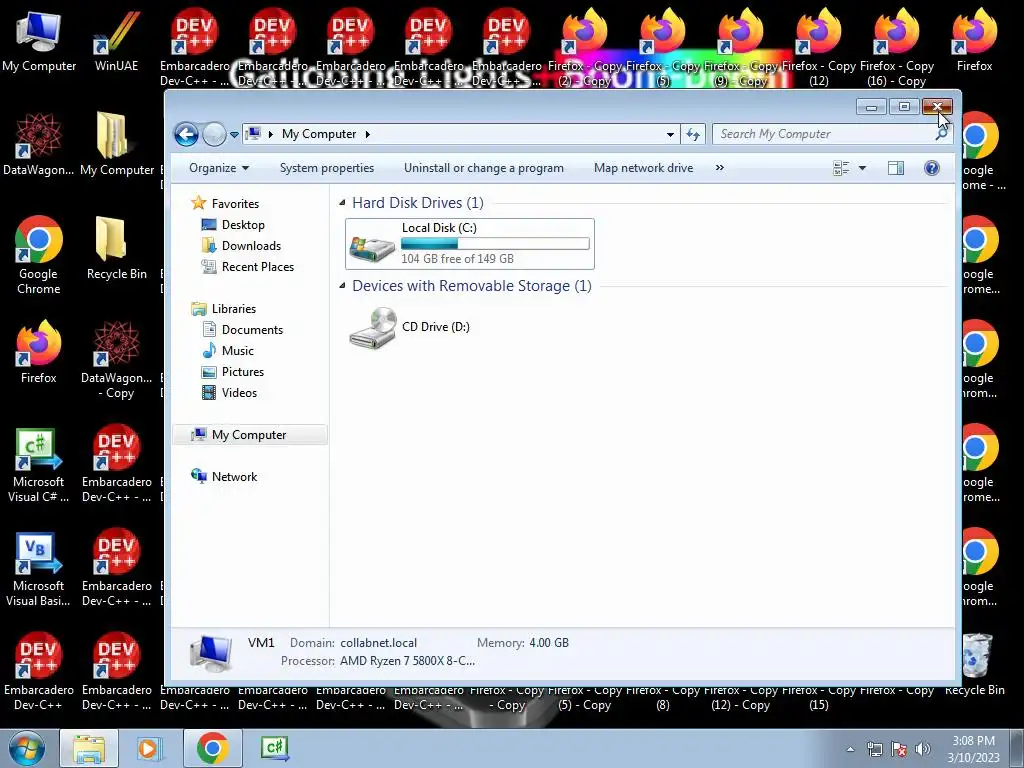Select the CD Drive (D:) icon

pyautogui.click(x=373, y=328)
